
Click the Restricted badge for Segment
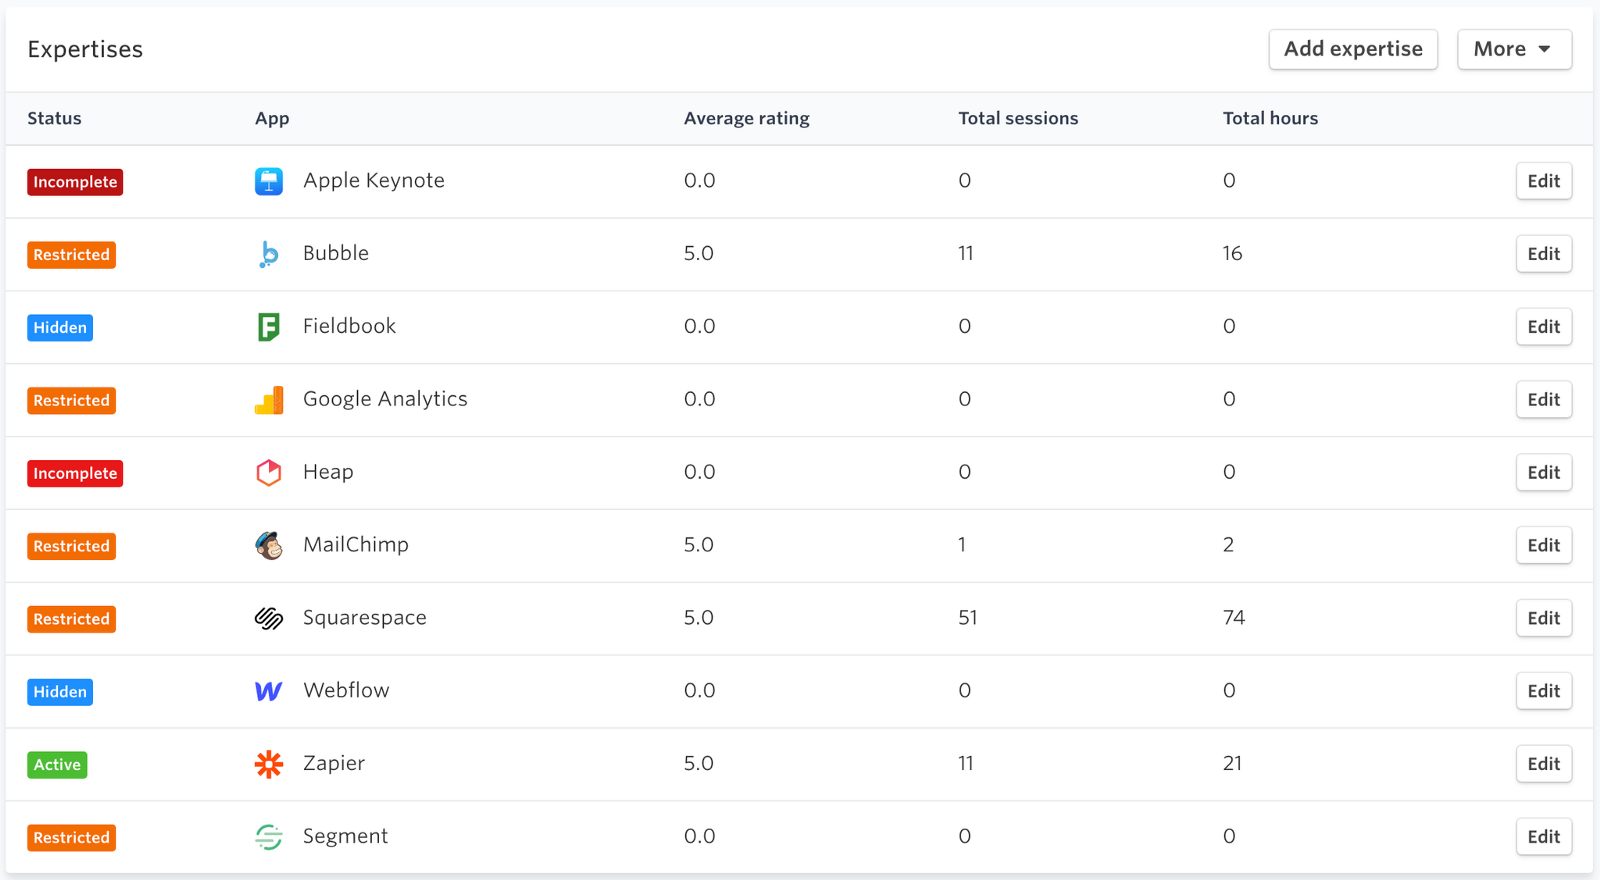[x=71, y=838]
